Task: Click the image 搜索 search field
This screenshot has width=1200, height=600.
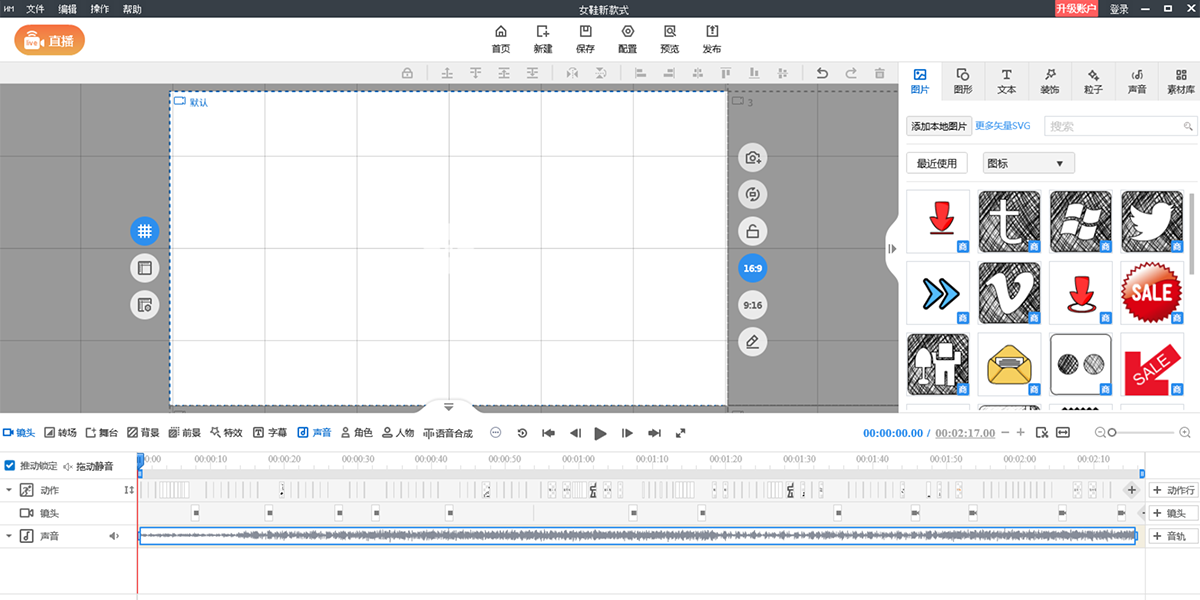Action: [1120, 126]
